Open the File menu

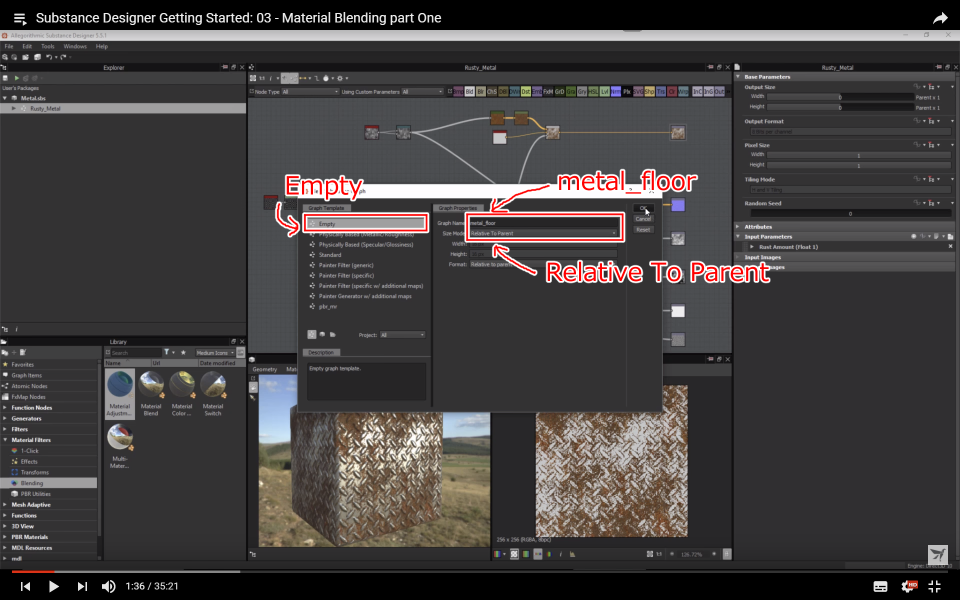click(x=9, y=47)
